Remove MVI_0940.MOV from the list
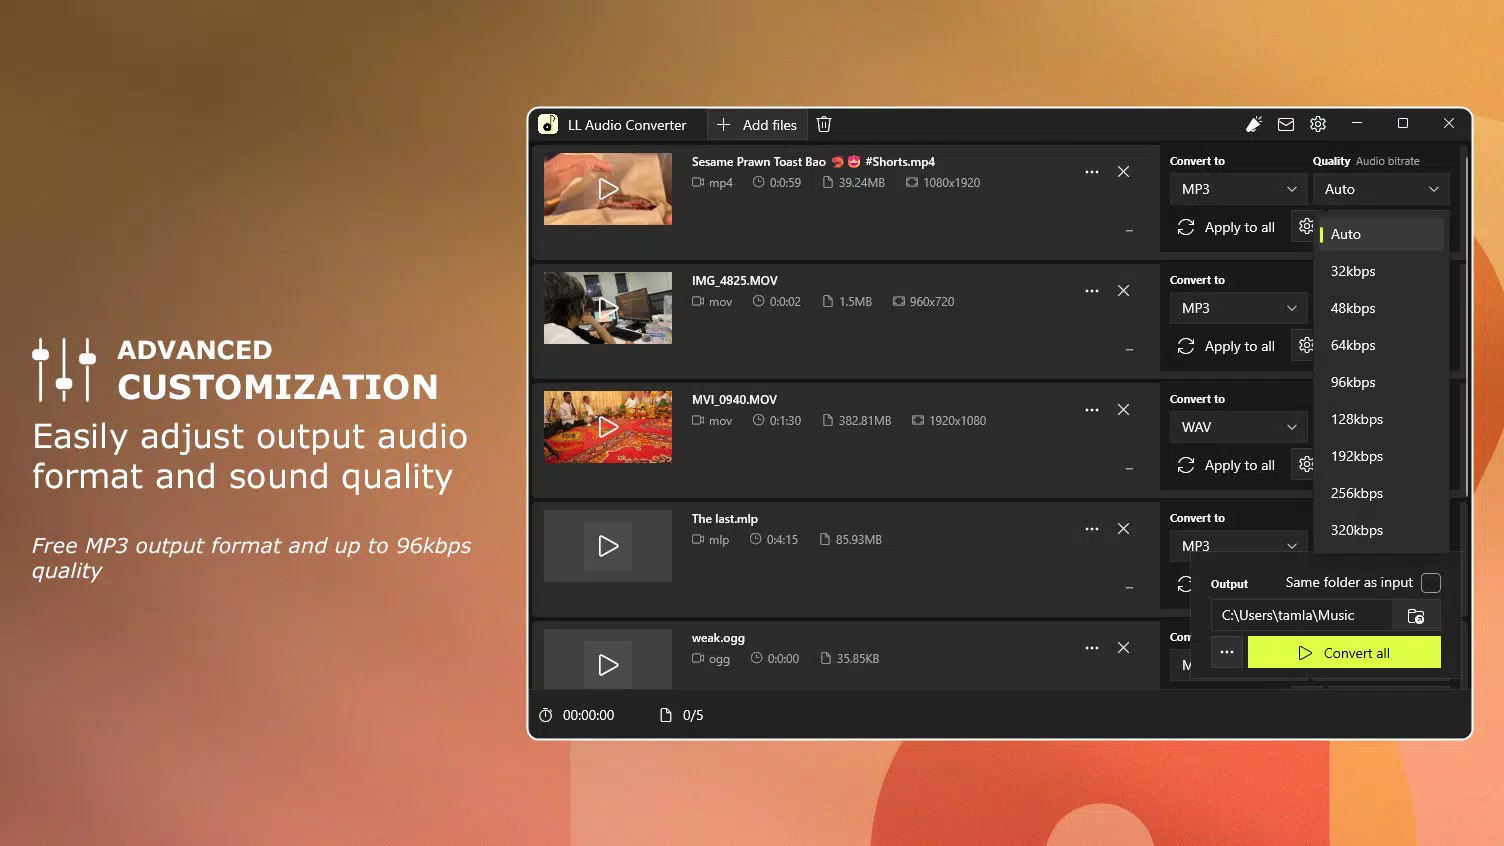 [x=1124, y=410]
